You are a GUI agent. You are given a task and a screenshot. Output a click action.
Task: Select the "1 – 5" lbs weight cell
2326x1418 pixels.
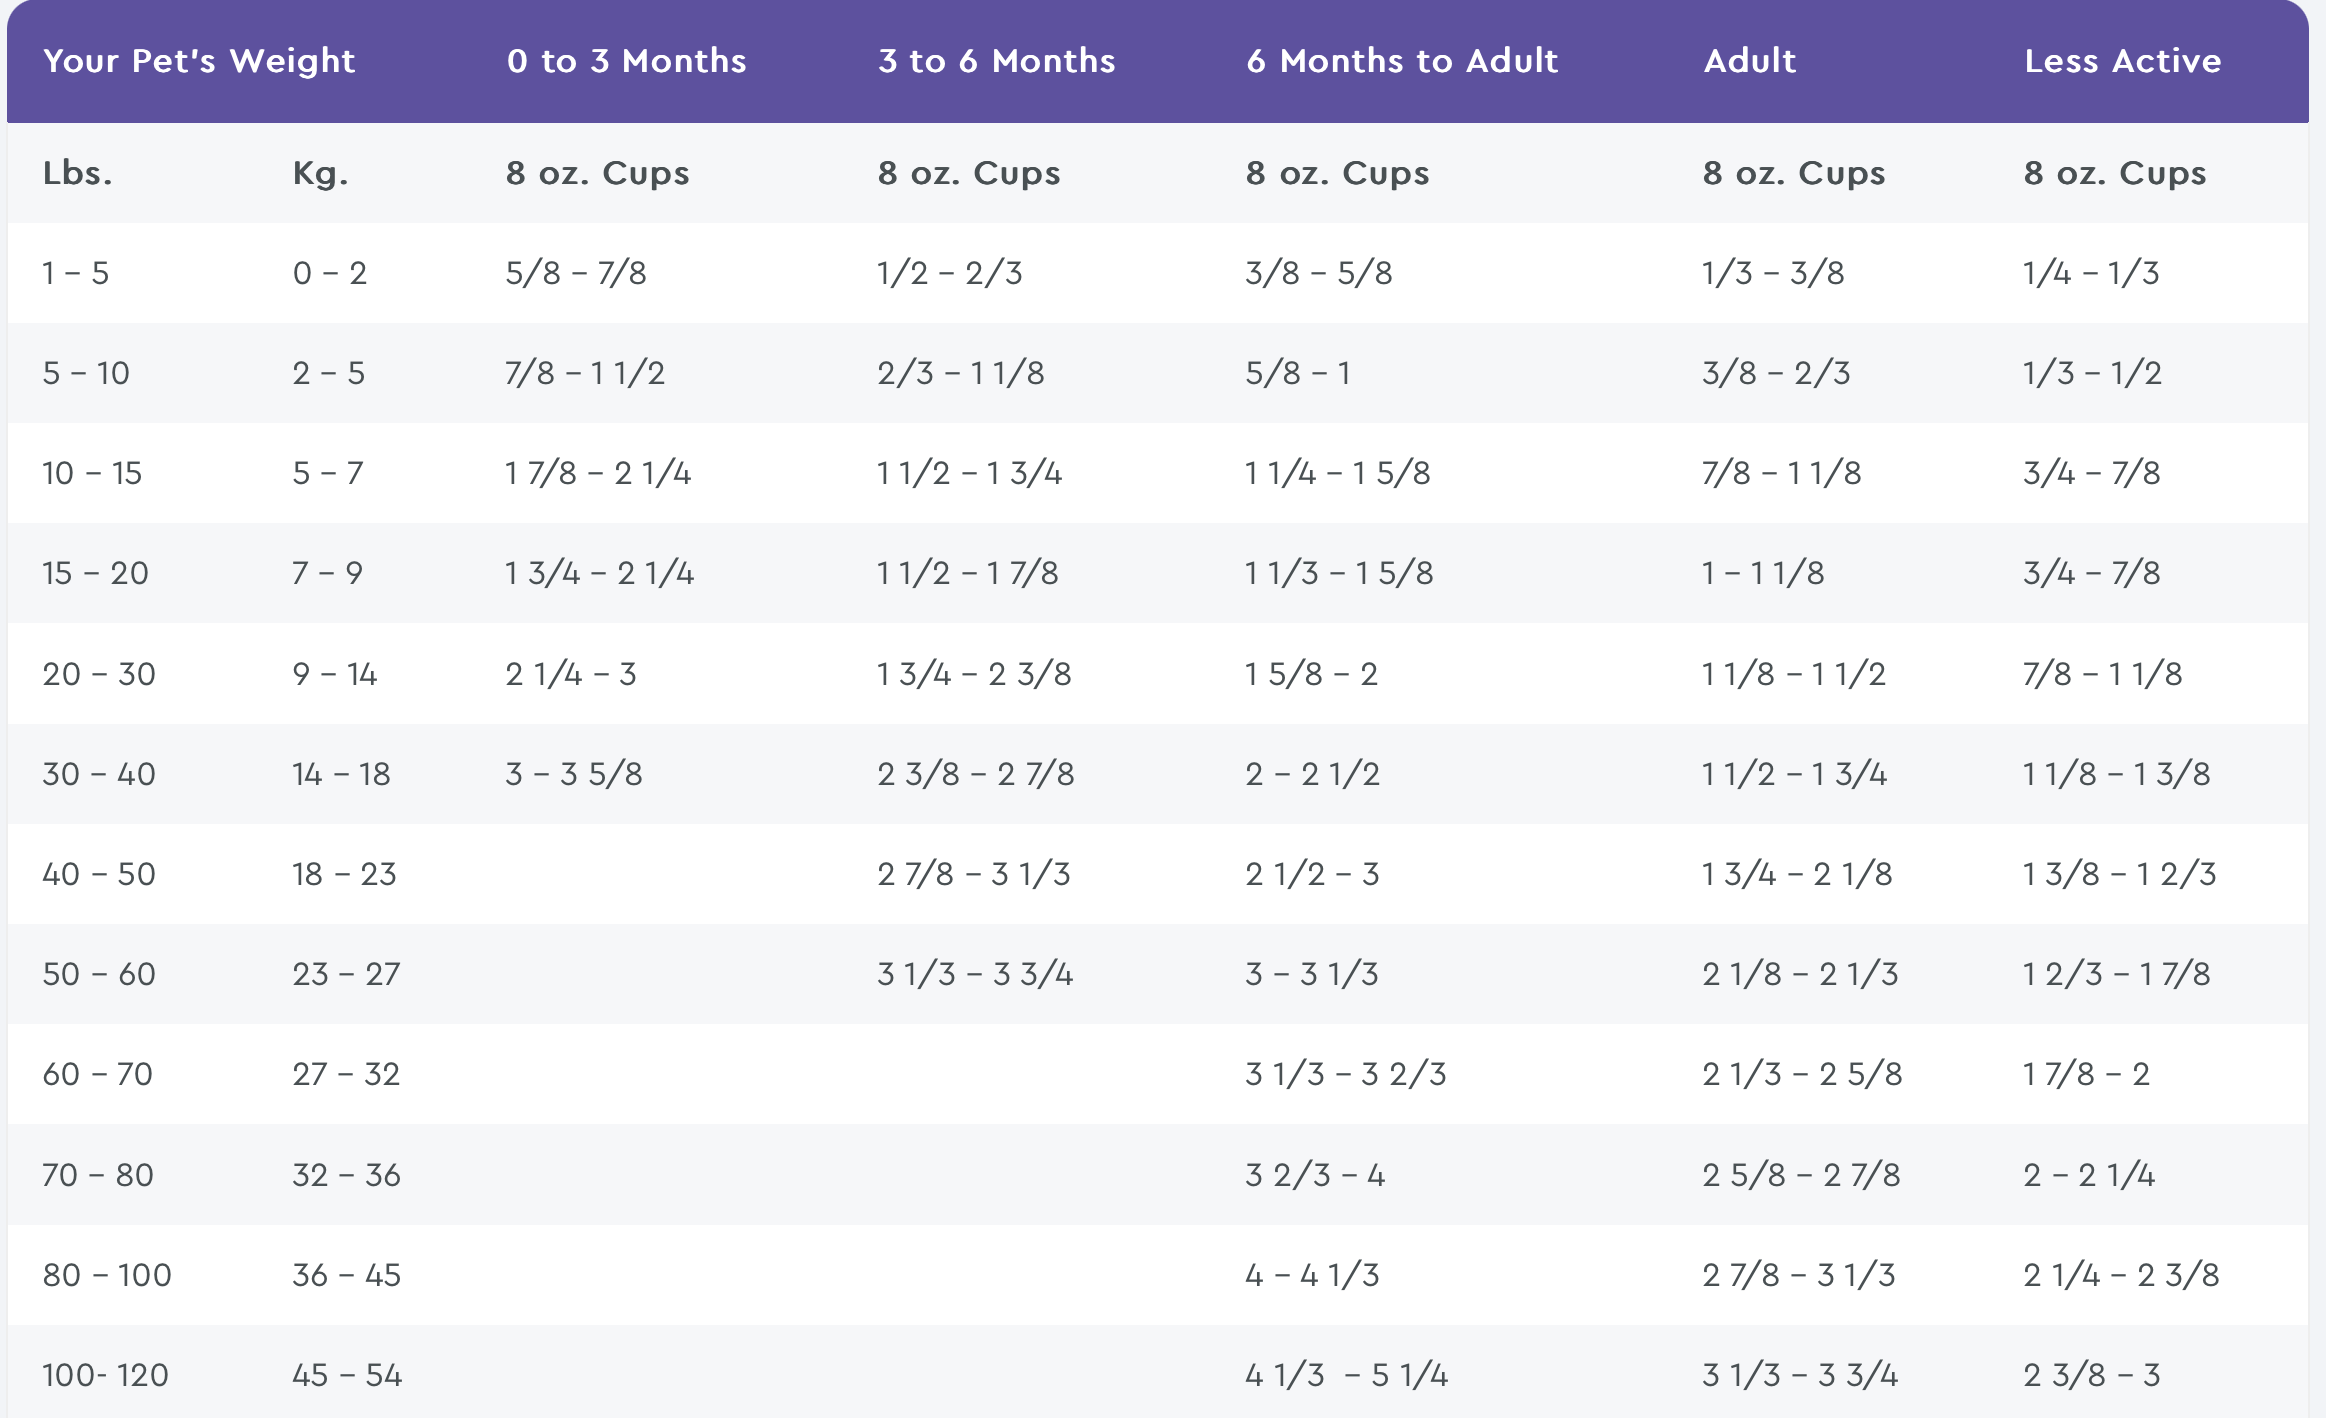coord(75,273)
